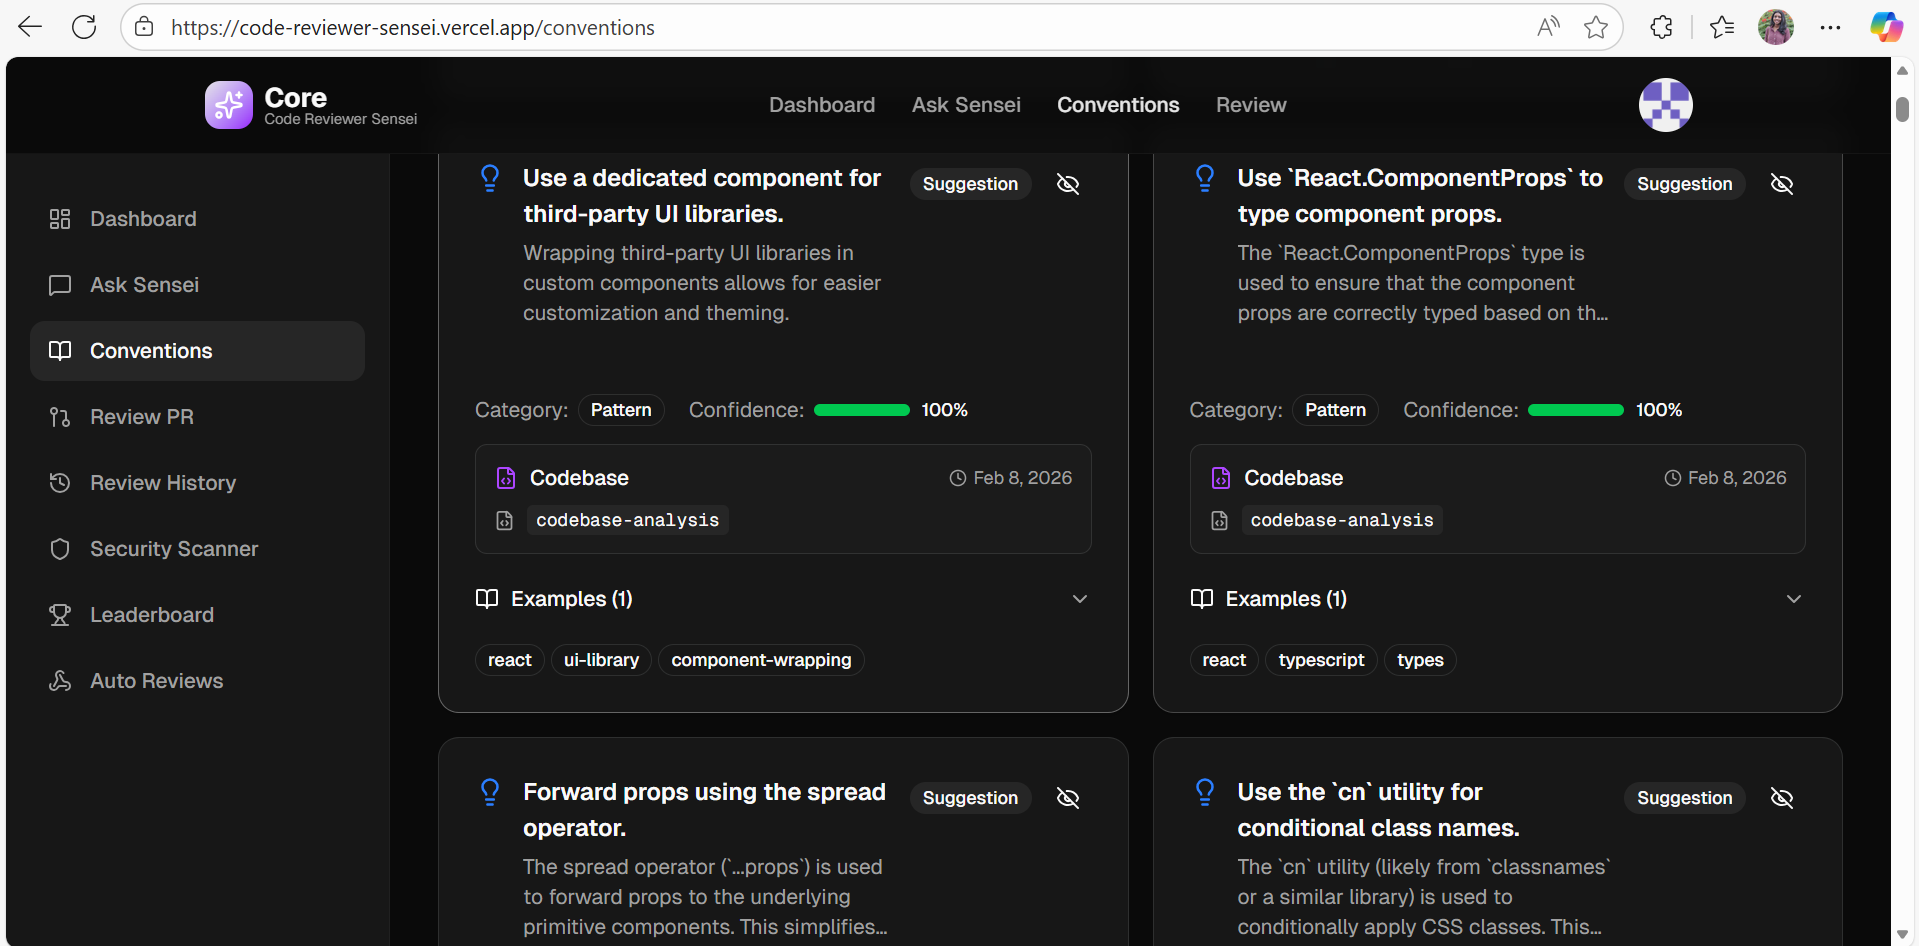This screenshot has height=946, width=1919.
Task: Expand Examples for third-party UI libraries card
Action: (x=1079, y=599)
